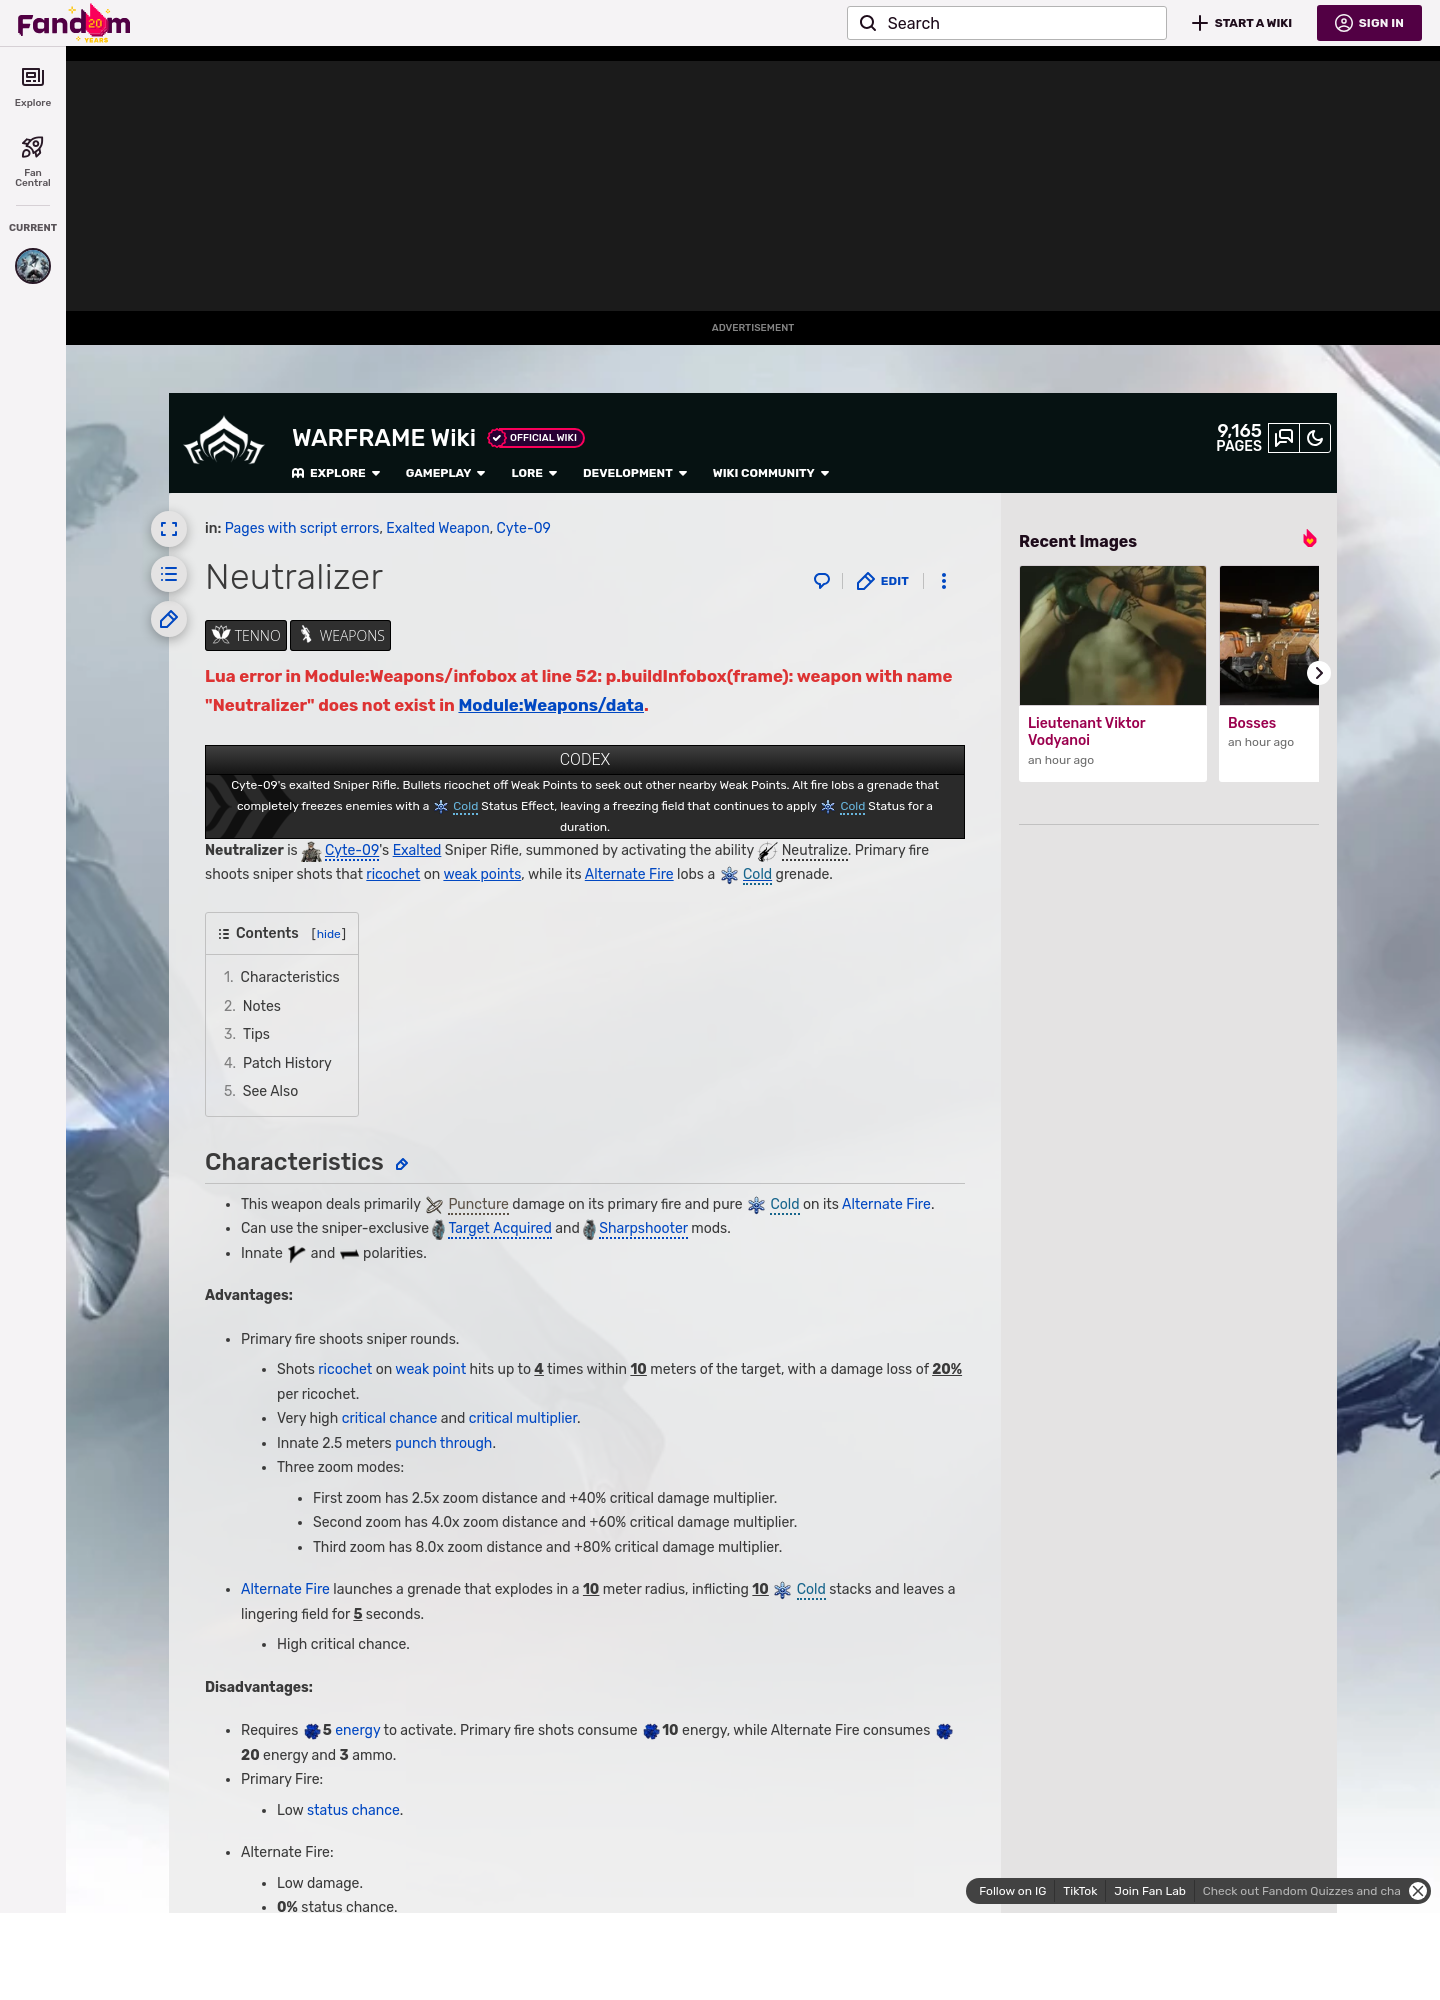Click the floating pencil edit icon
The image size is (1440, 2000).
point(169,619)
